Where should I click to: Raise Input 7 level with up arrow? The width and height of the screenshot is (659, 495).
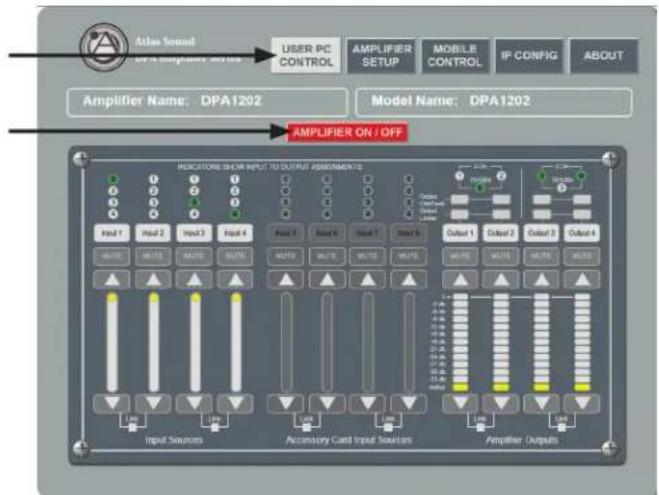(x=368, y=280)
